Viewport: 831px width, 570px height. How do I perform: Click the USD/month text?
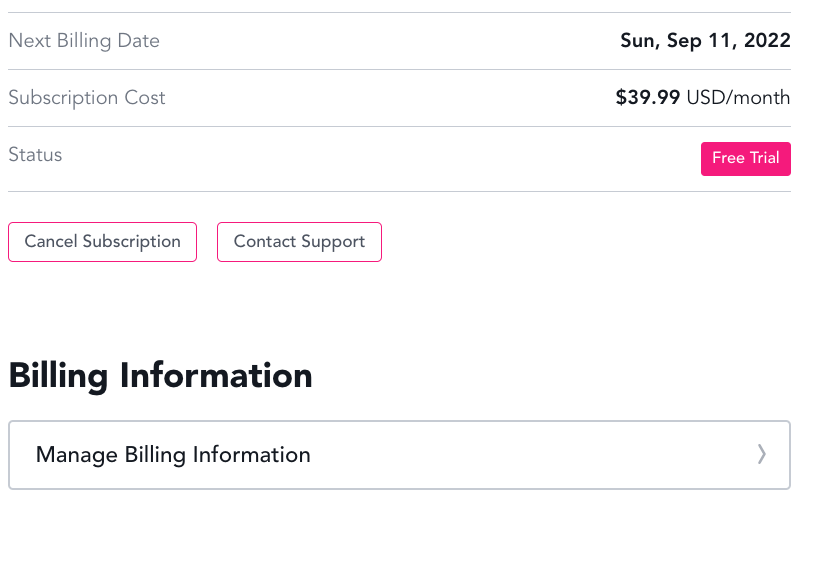coord(738,98)
